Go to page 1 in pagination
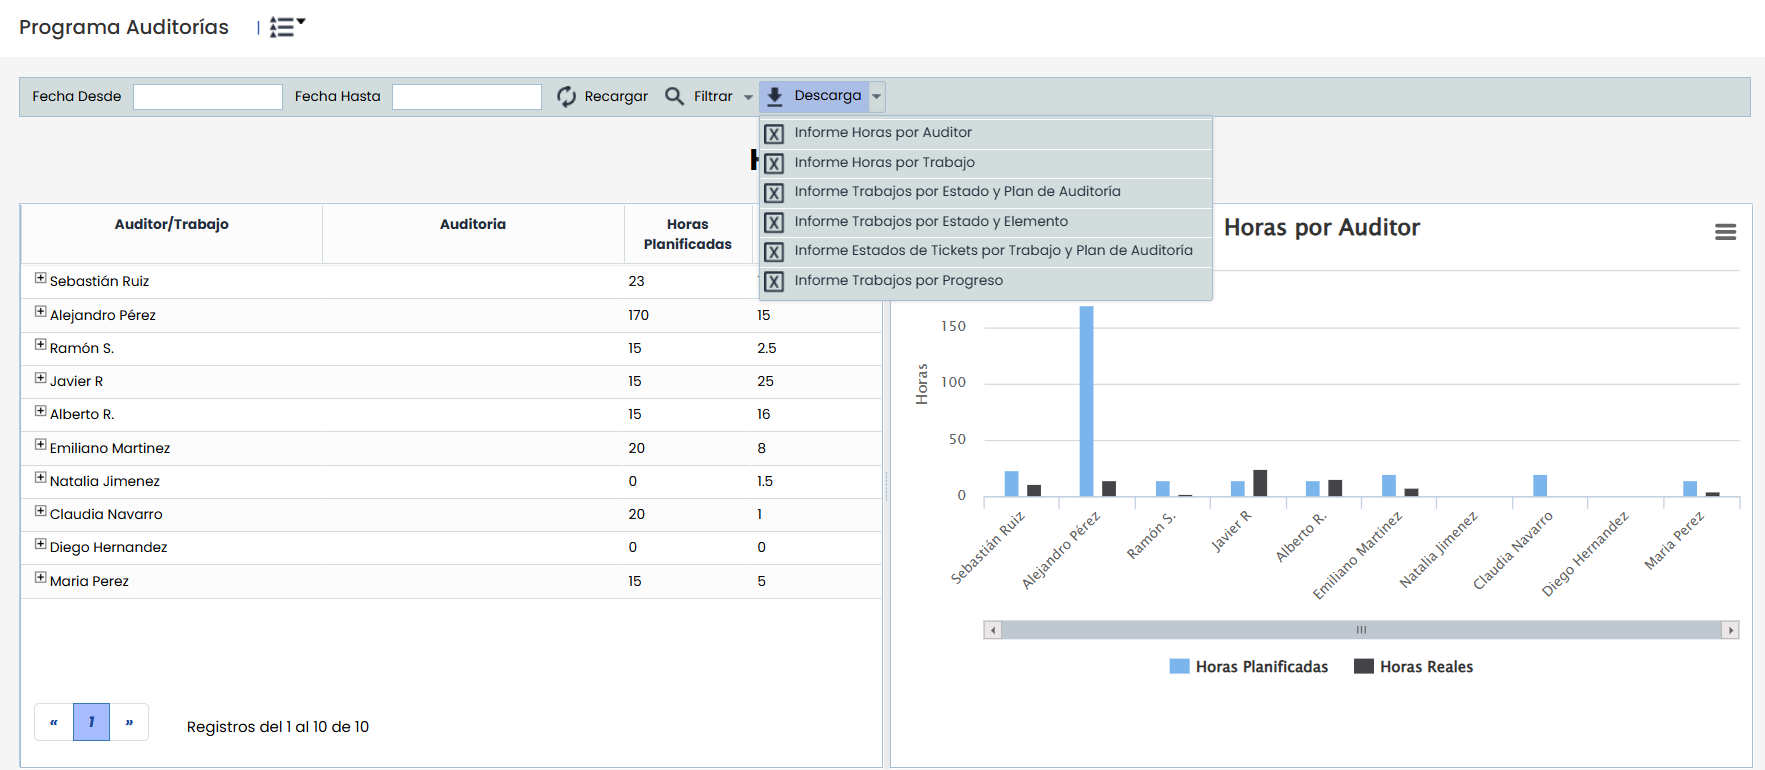This screenshot has height=770, width=1765. pos(91,722)
